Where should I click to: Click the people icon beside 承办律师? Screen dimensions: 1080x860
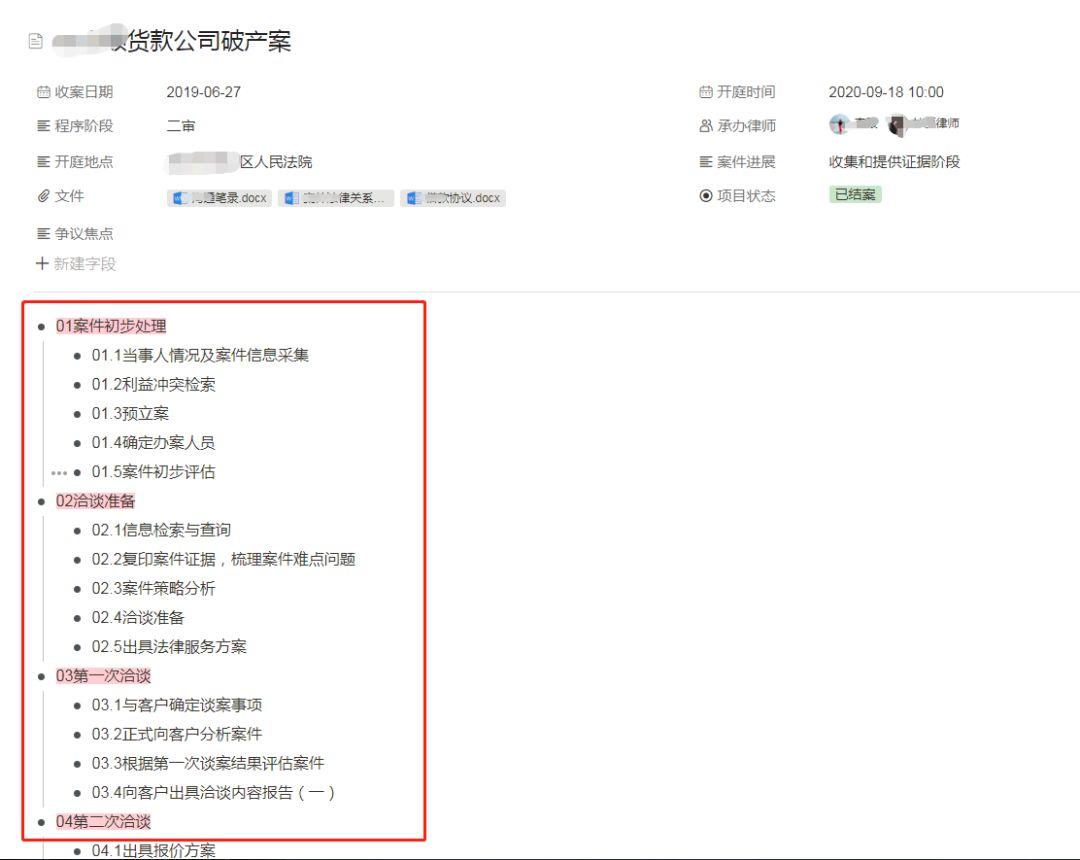pos(706,126)
